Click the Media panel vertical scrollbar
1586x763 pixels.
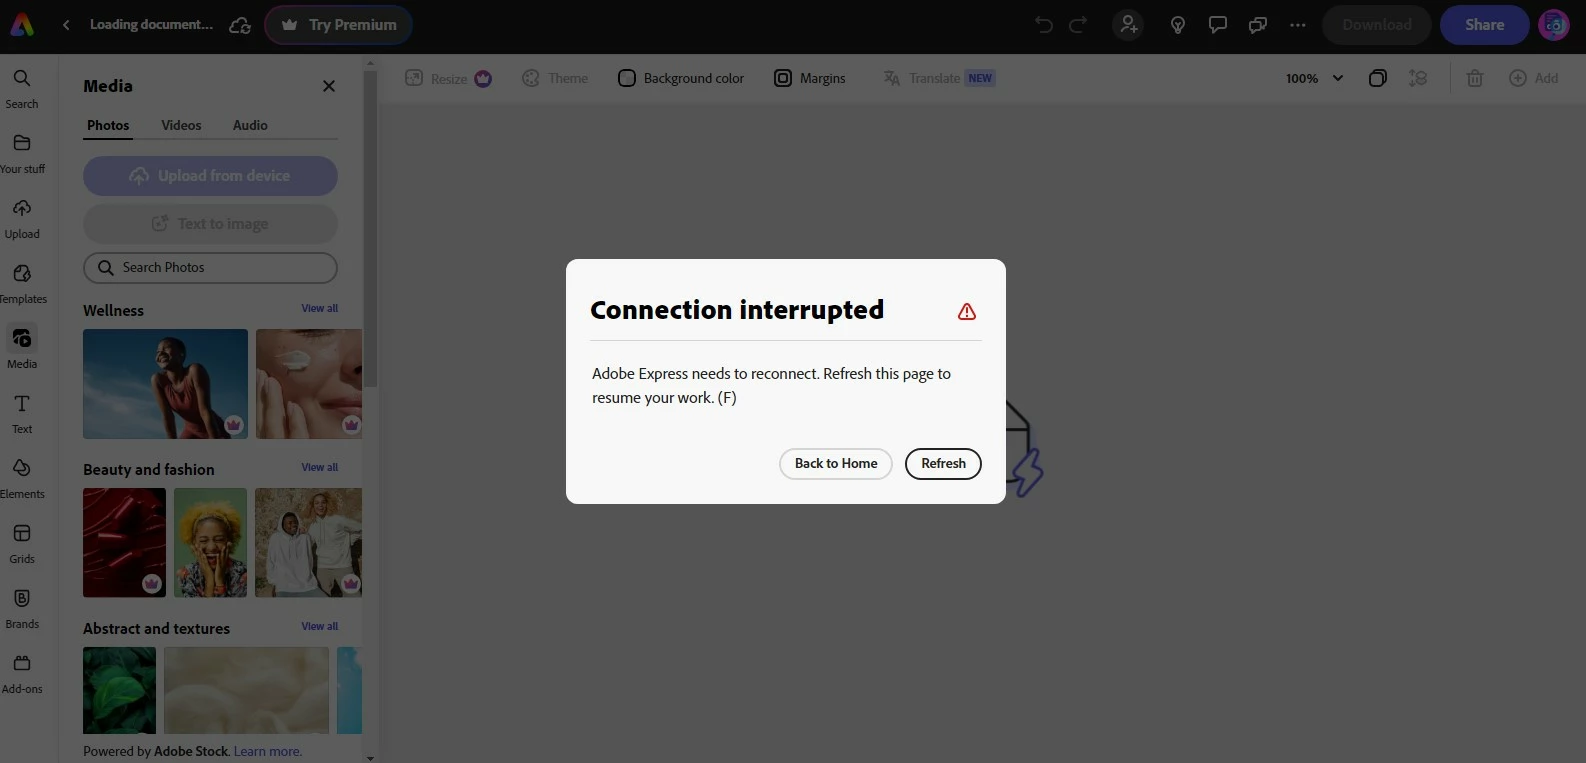pyautogui.click(x=370, y=228)
